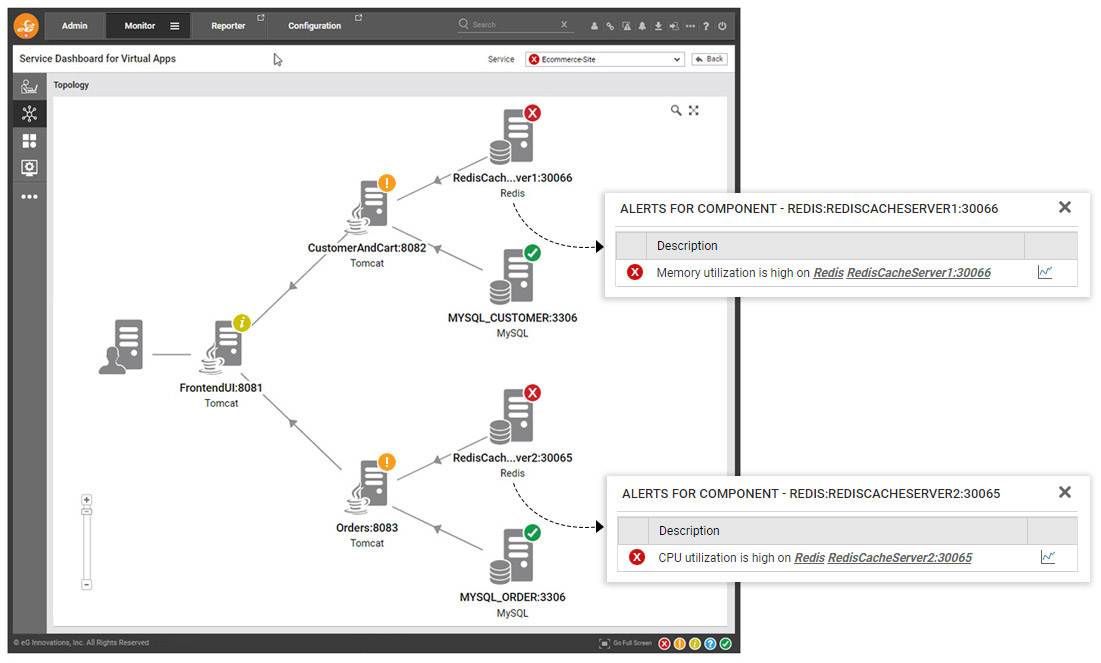Click the yellow minor info icon in footer
Viewport: 1101px width, 663px height.
695,643
